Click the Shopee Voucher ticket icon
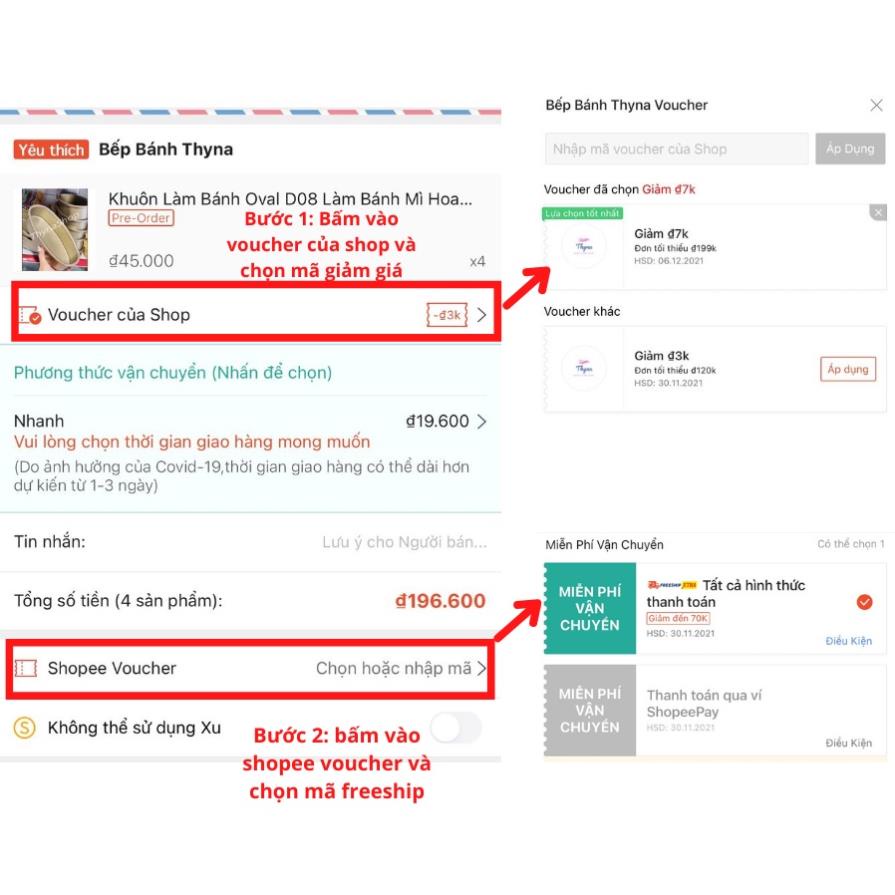 click(26, 668)
